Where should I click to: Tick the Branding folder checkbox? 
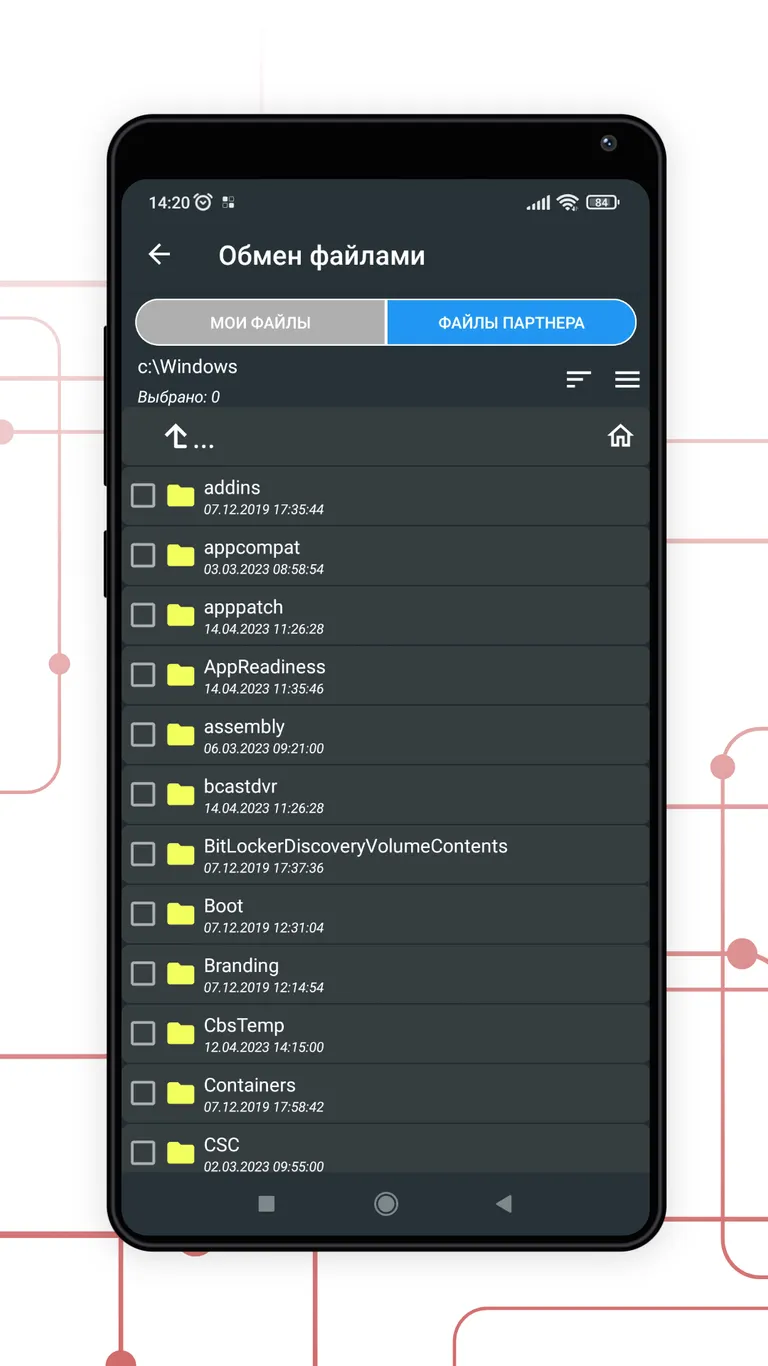pyautogui.click(x=143, y=973)
